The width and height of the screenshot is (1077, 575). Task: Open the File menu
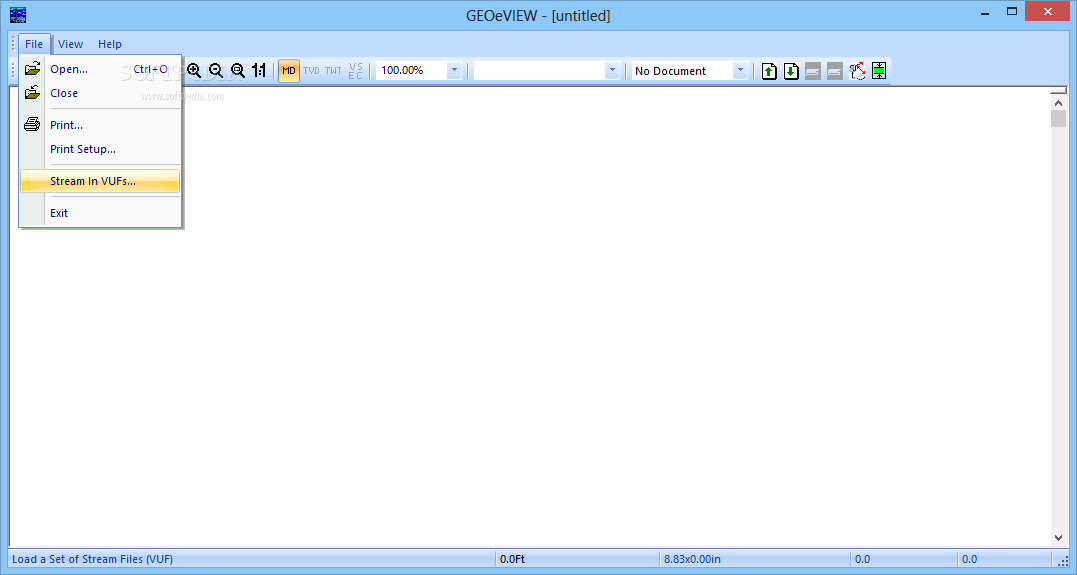coord(34,44)
